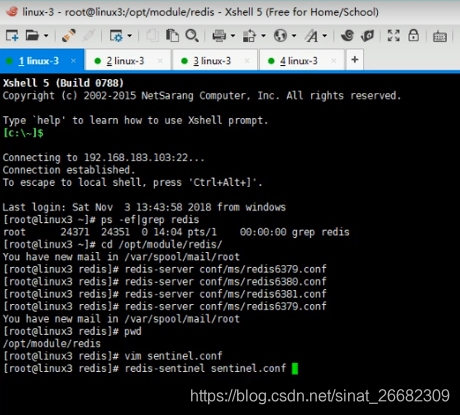Click the Open session folder icon
The image size is (460, 415).
[x=32, y=35]
